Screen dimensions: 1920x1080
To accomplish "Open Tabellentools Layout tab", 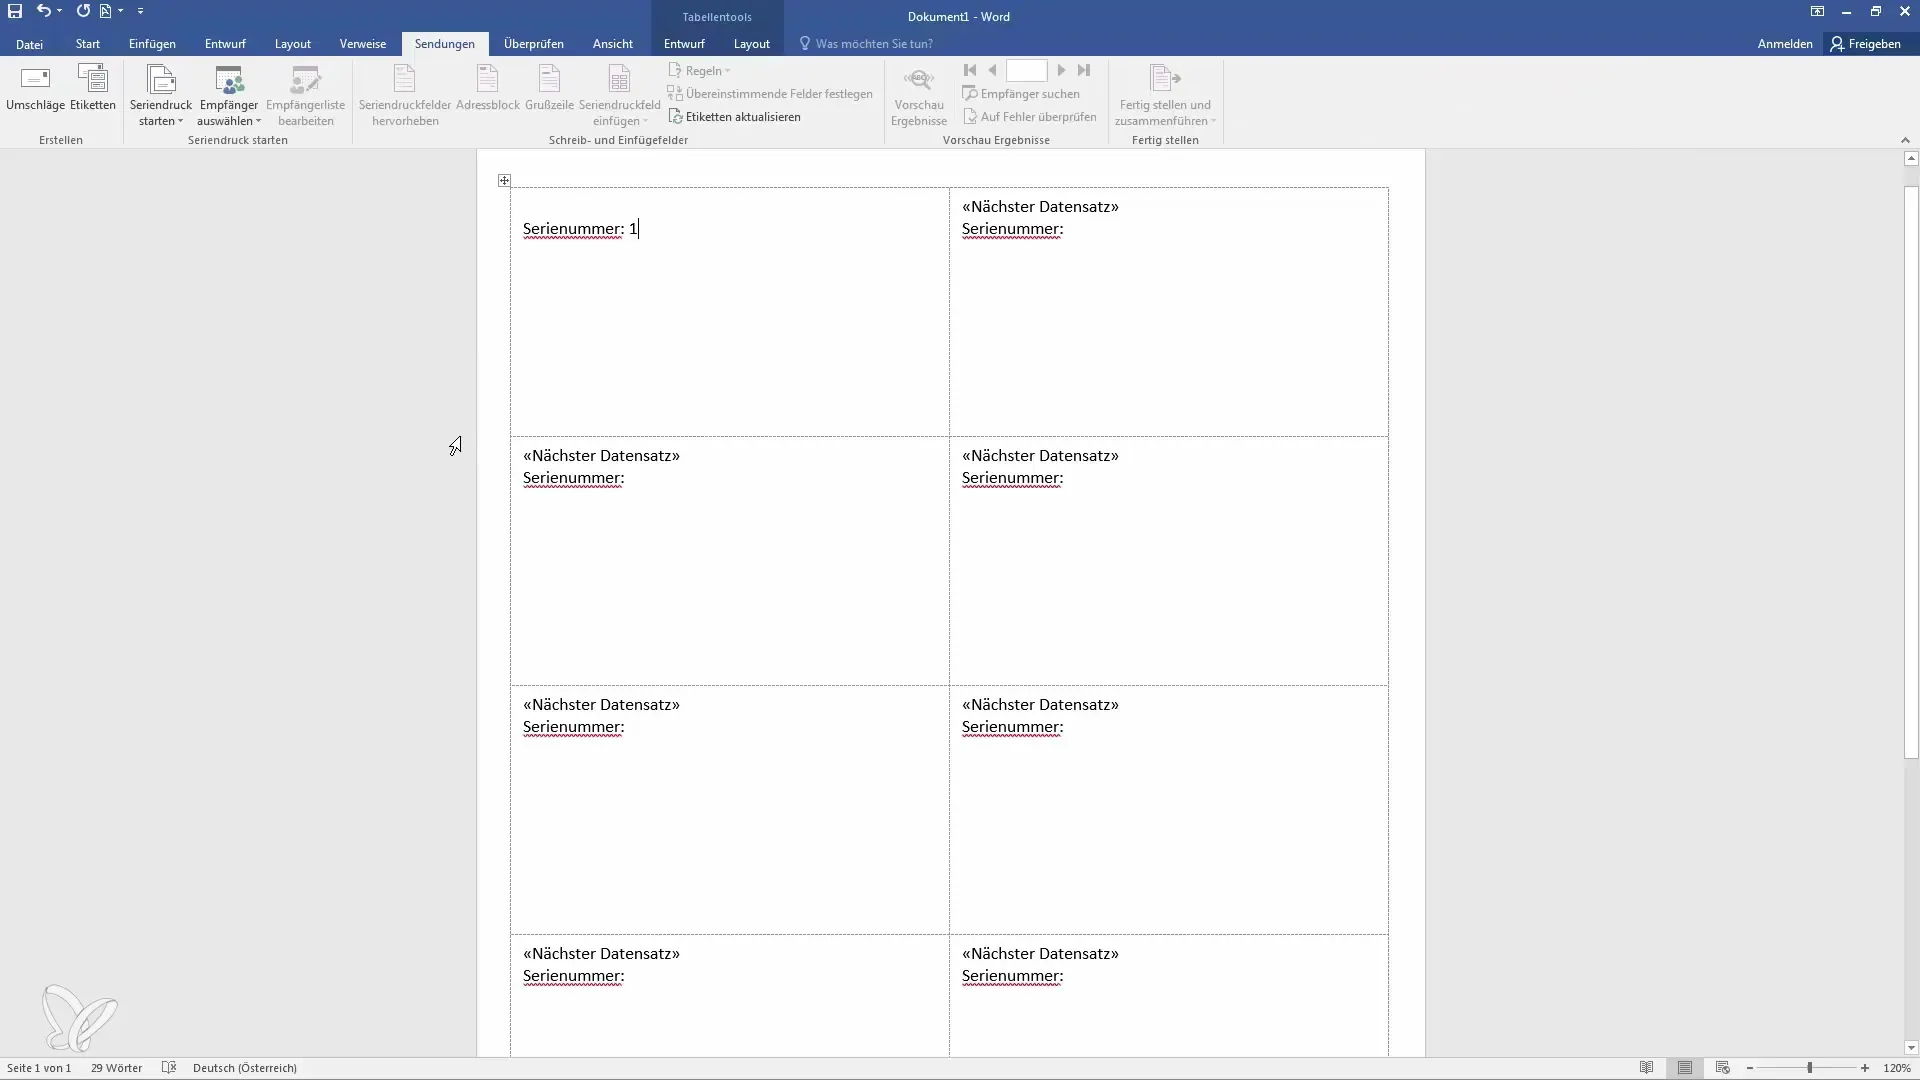I will [x=751, y=44].
